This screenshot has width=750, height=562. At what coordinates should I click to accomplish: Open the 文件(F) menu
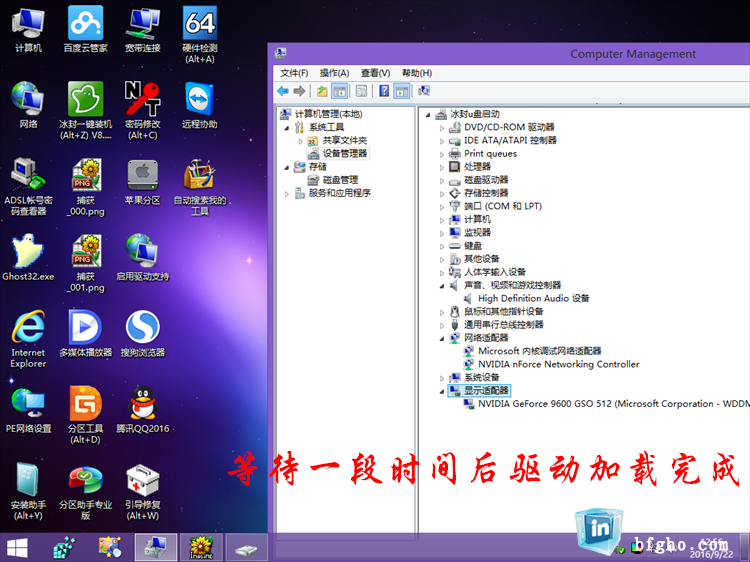tap(294, 73)
